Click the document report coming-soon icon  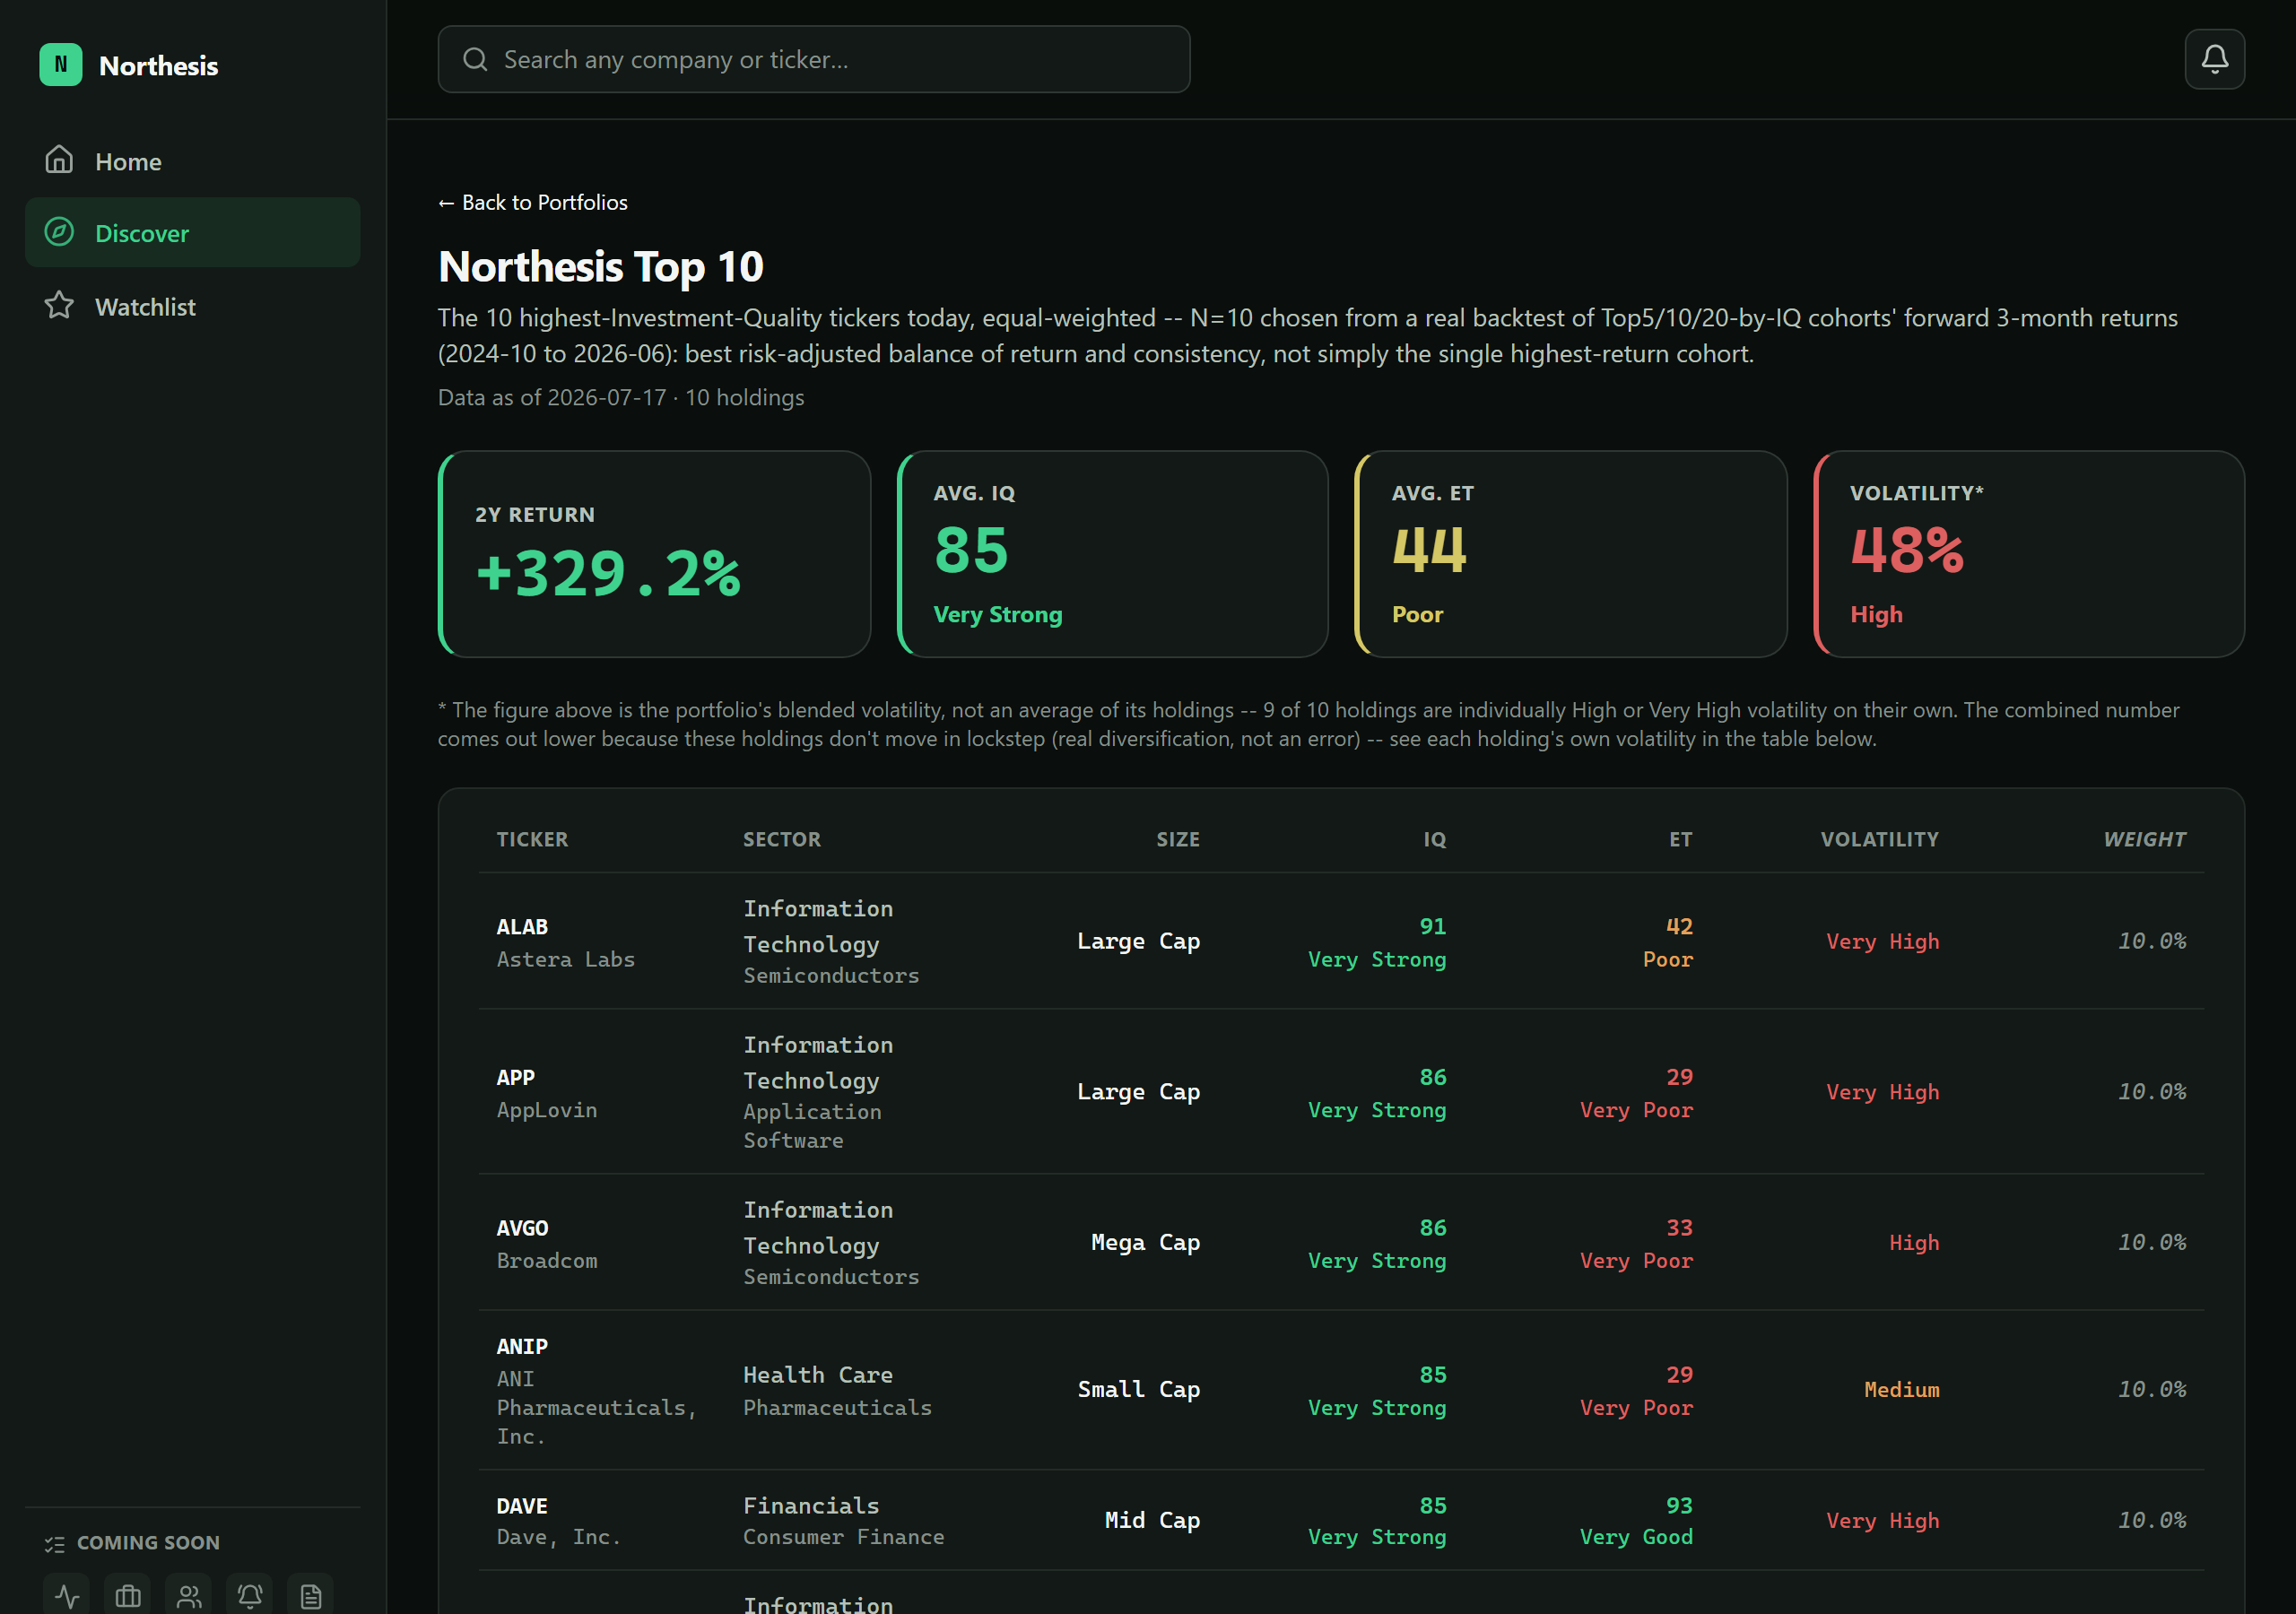[x=311, y=1596]
